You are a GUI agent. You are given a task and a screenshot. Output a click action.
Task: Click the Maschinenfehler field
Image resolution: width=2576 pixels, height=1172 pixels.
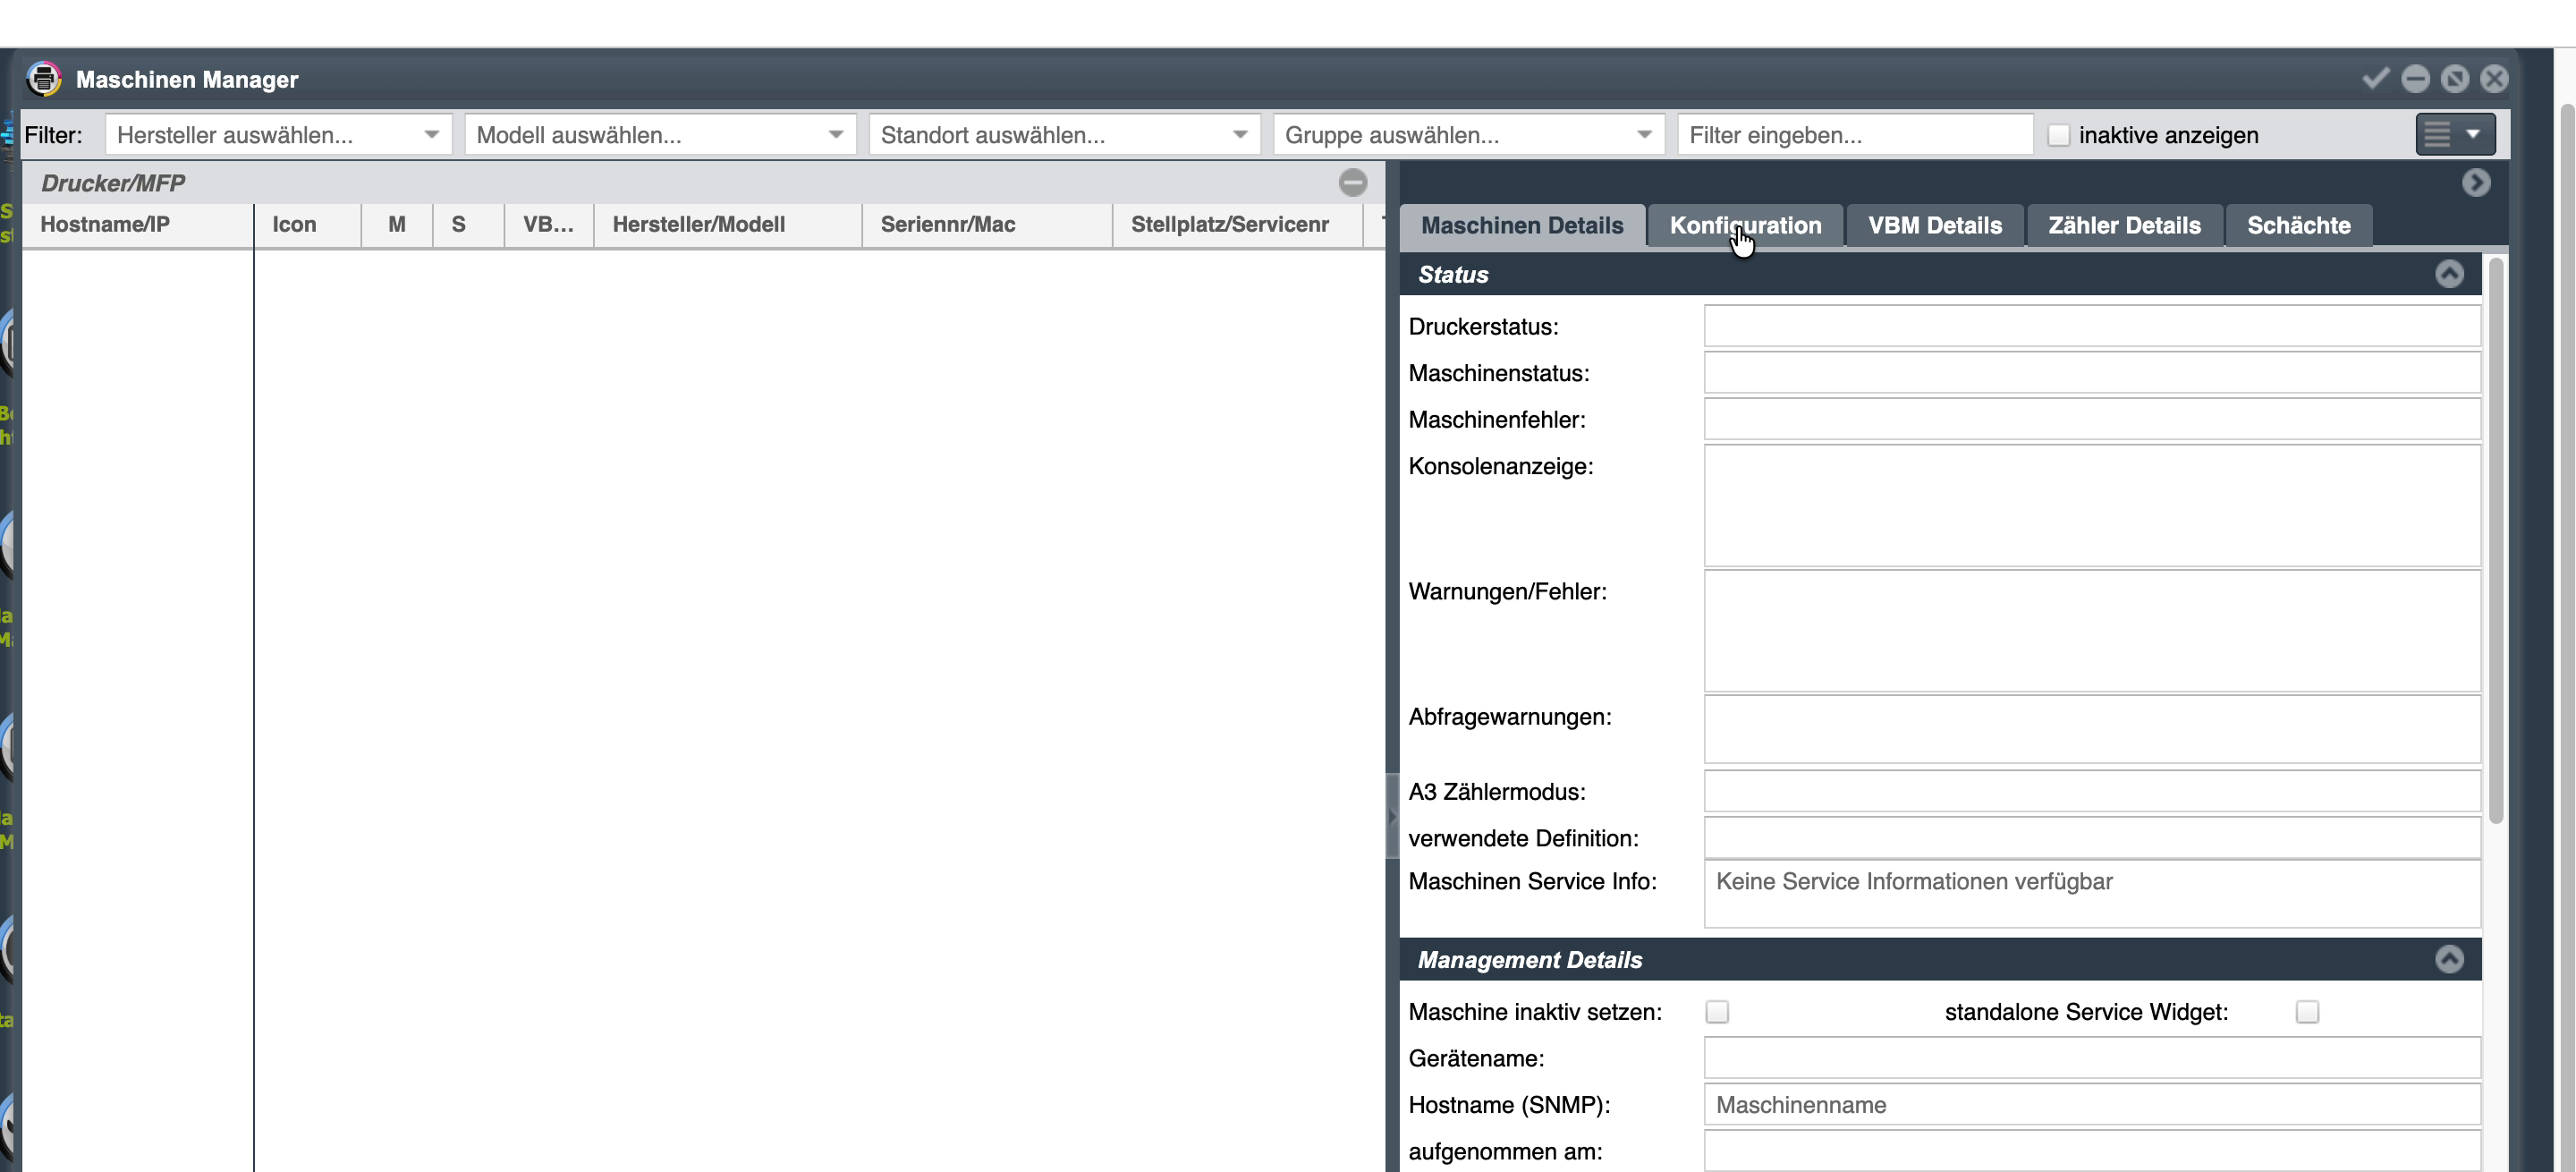2092,419
